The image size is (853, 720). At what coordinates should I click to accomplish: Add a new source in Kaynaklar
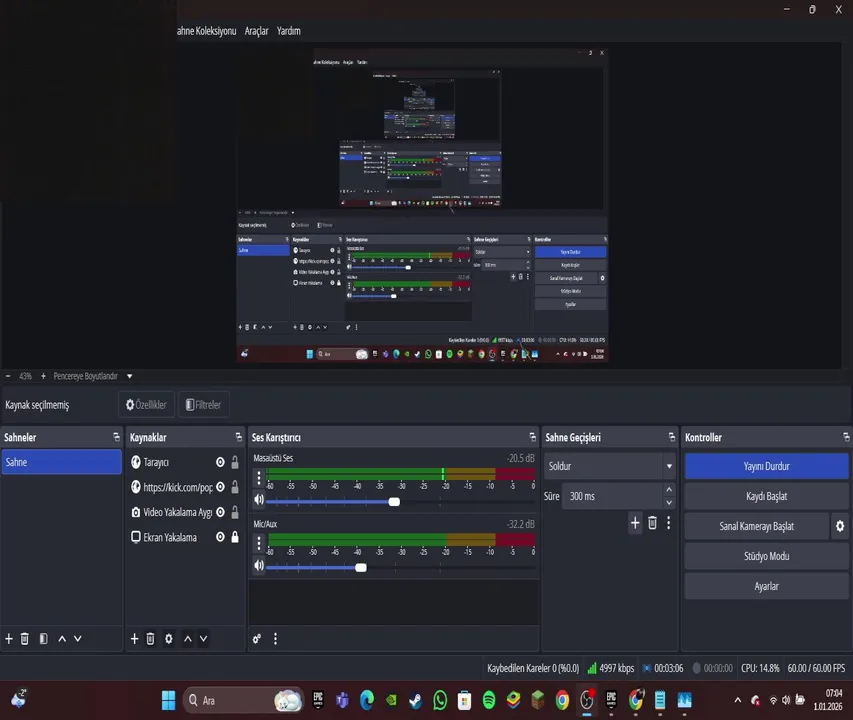[134, 638]
